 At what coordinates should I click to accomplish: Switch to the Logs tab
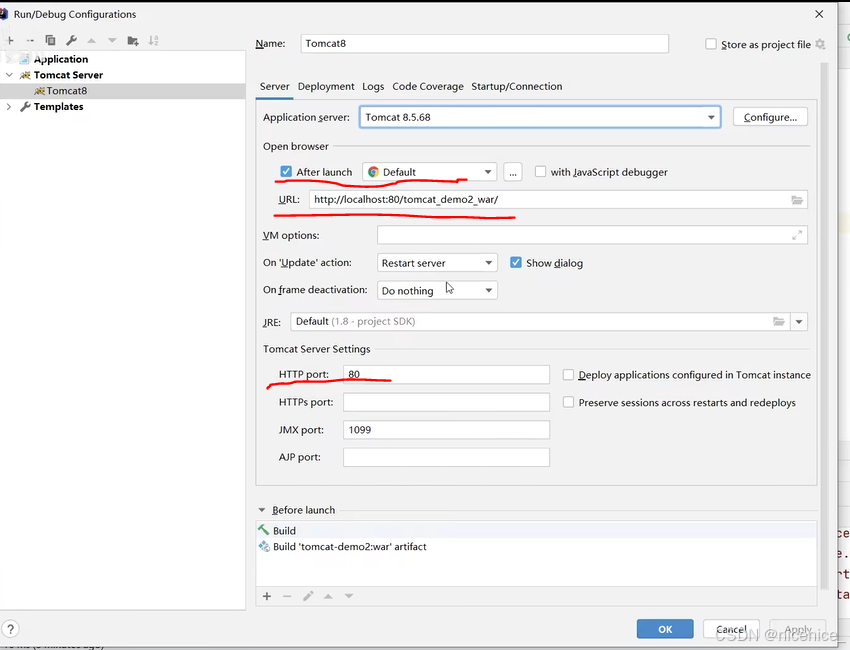pyautogui.click(x=373, y=86)
